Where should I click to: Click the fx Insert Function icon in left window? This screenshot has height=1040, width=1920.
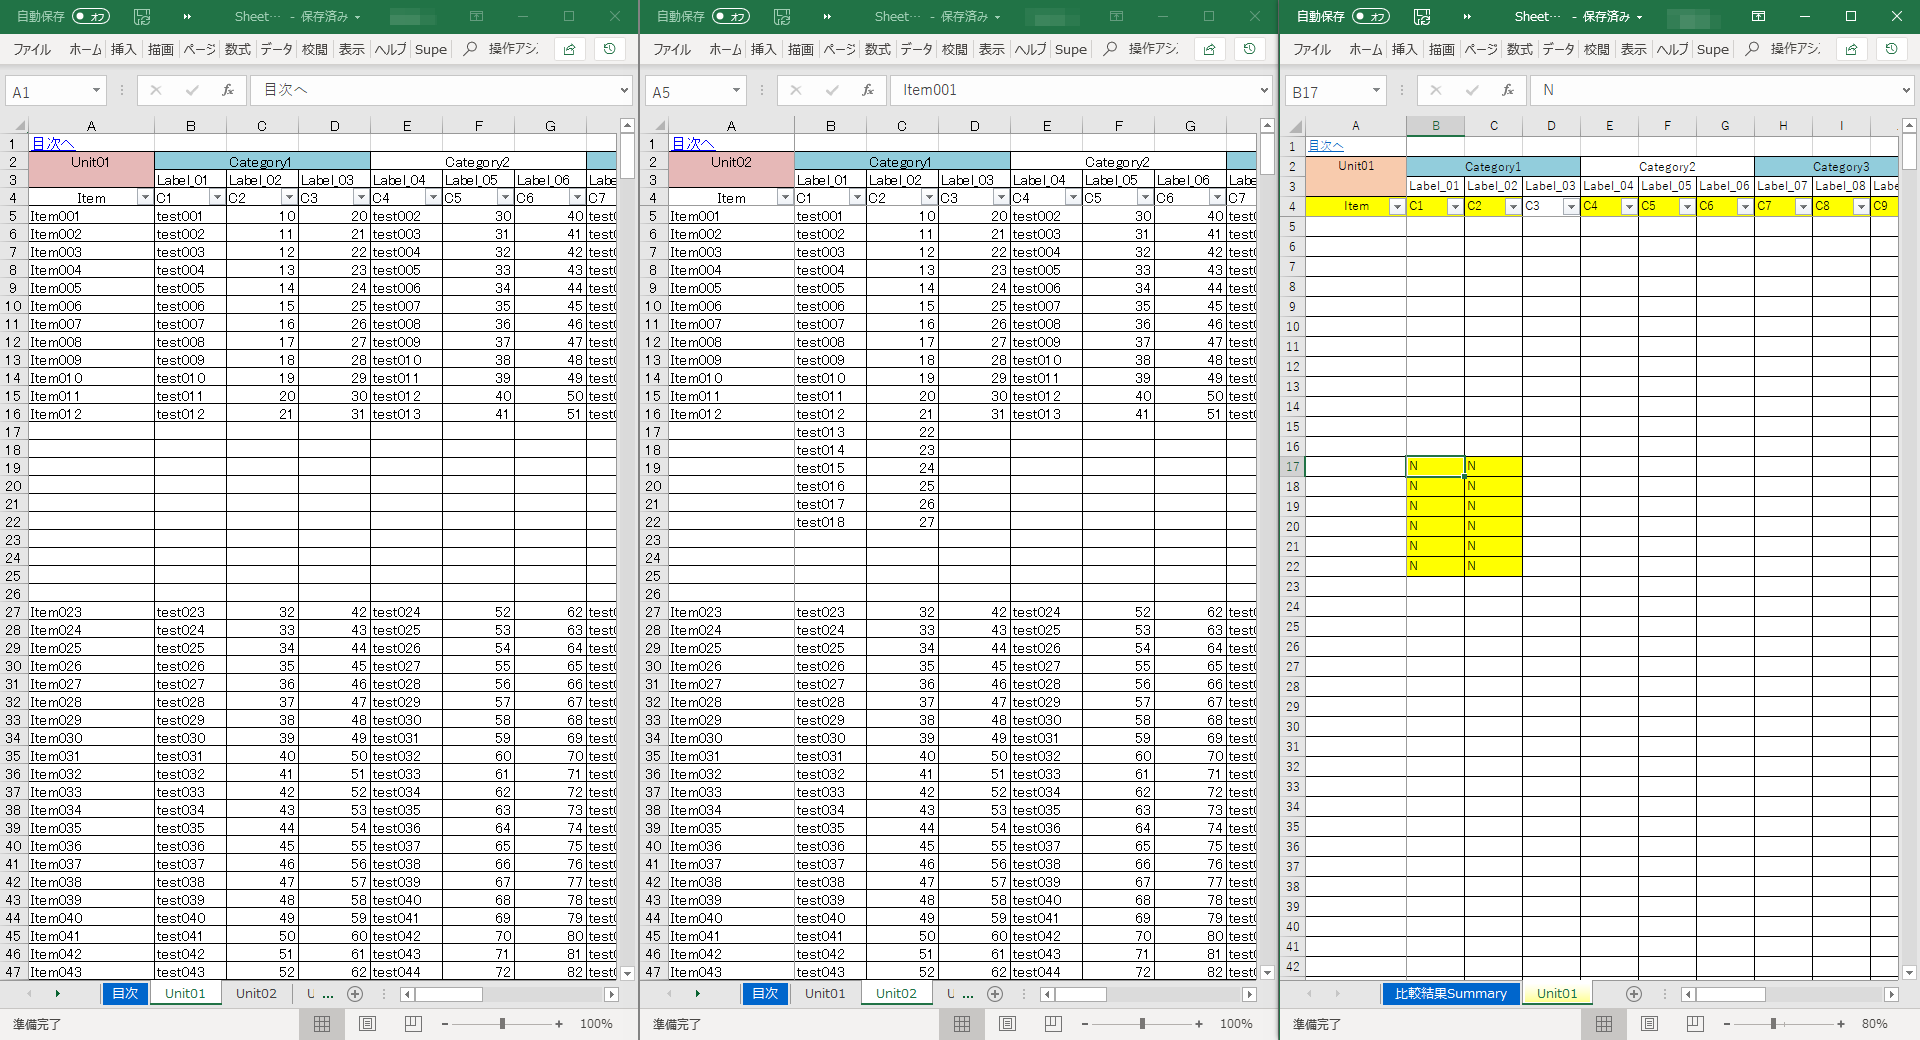pos(228,91)
